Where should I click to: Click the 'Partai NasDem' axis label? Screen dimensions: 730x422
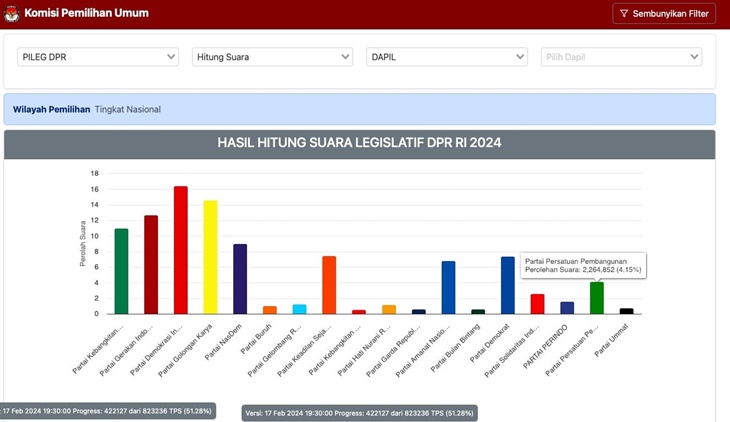[x=224, y=342]
